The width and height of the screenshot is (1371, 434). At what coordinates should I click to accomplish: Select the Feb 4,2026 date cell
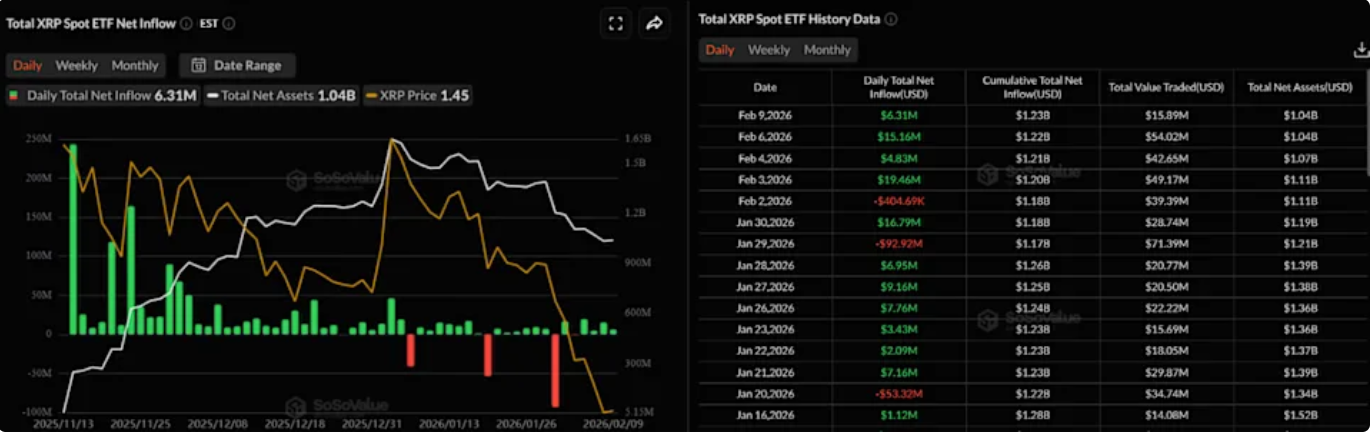[x=765, y=158]
